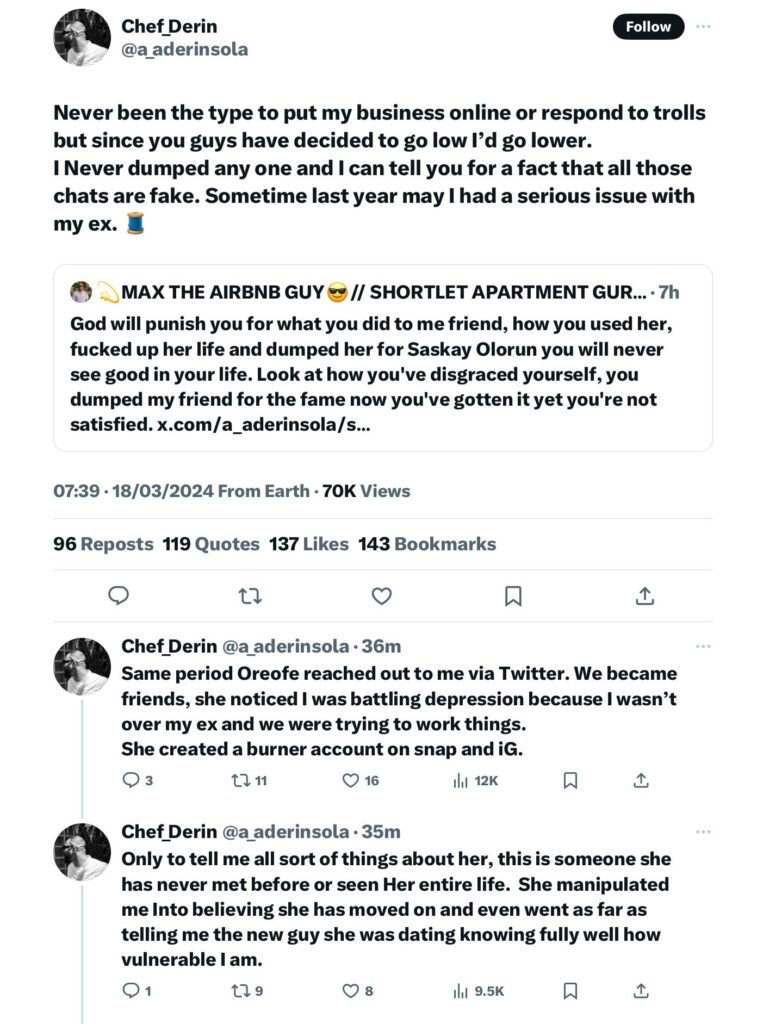Click the Follow button
Screen dimensions: 763x1024
click(648, 27)
